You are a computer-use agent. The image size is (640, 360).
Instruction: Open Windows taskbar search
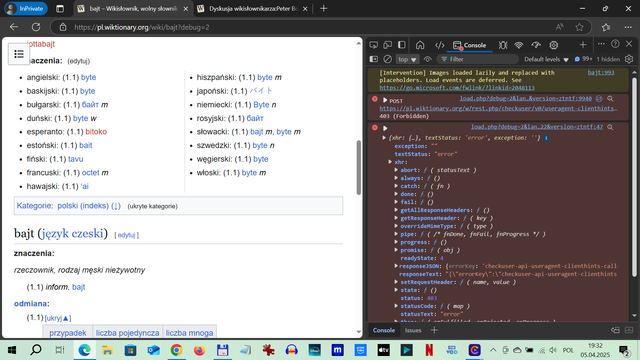coord(36,350)
